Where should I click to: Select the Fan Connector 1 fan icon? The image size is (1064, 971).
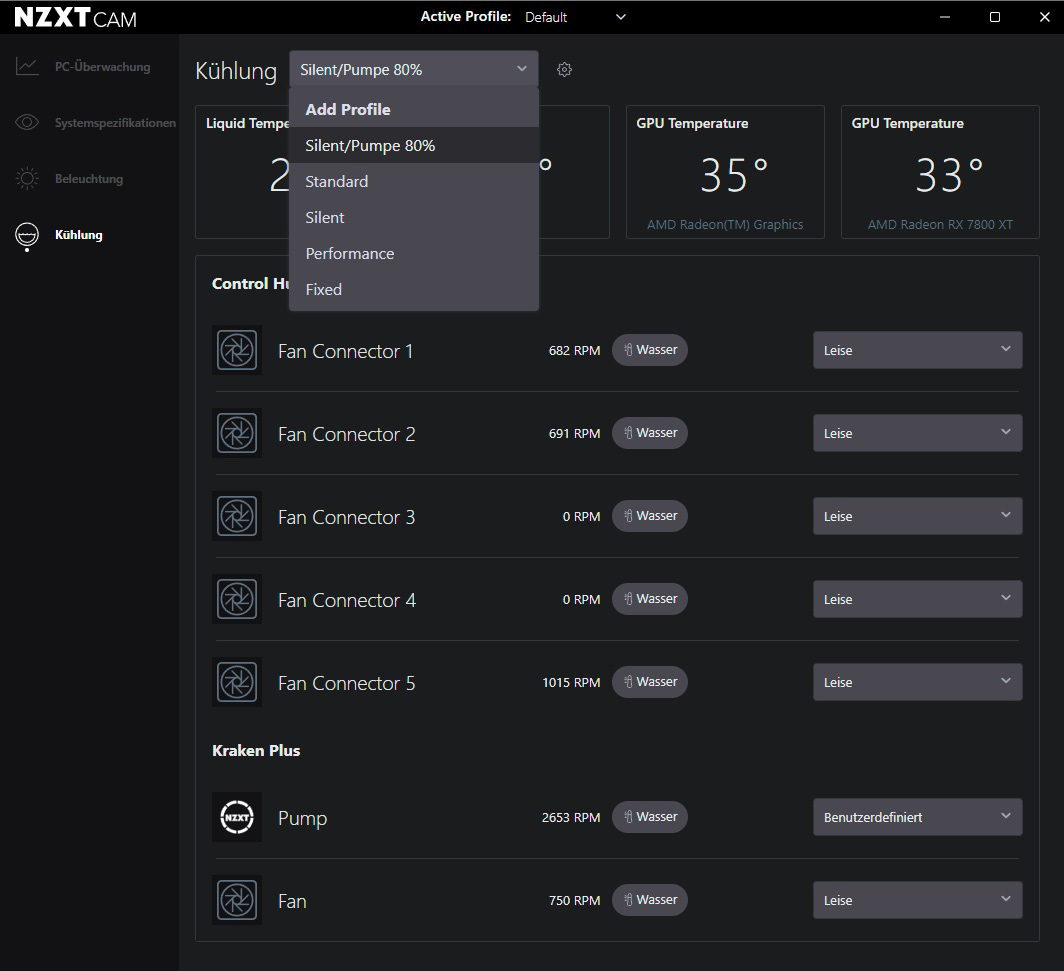tap(237, 350)
